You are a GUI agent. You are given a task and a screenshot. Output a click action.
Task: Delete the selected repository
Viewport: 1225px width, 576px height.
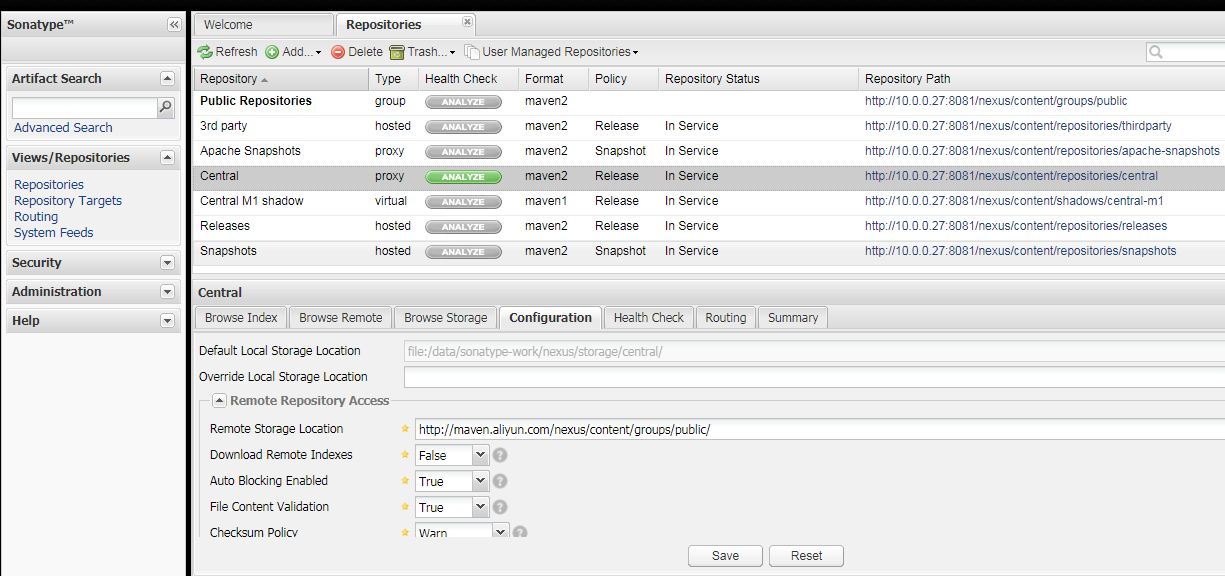357,52
